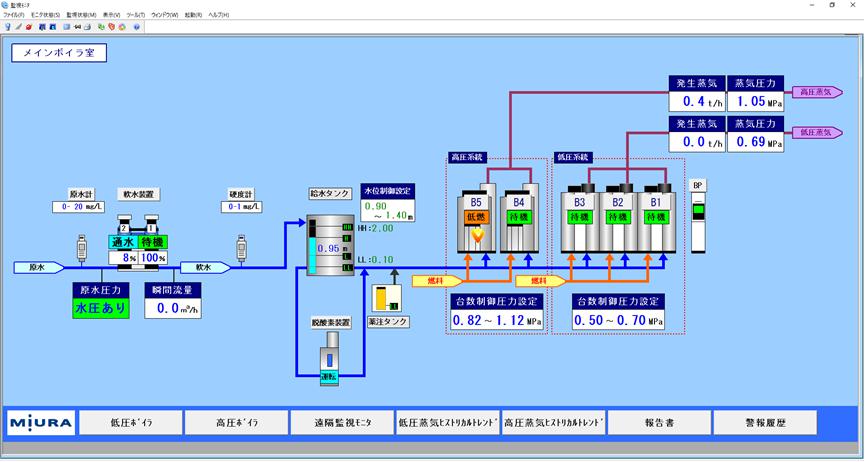865x462 pixels.
Task: Click the first toolbar icon on the left
Action: 8,26
